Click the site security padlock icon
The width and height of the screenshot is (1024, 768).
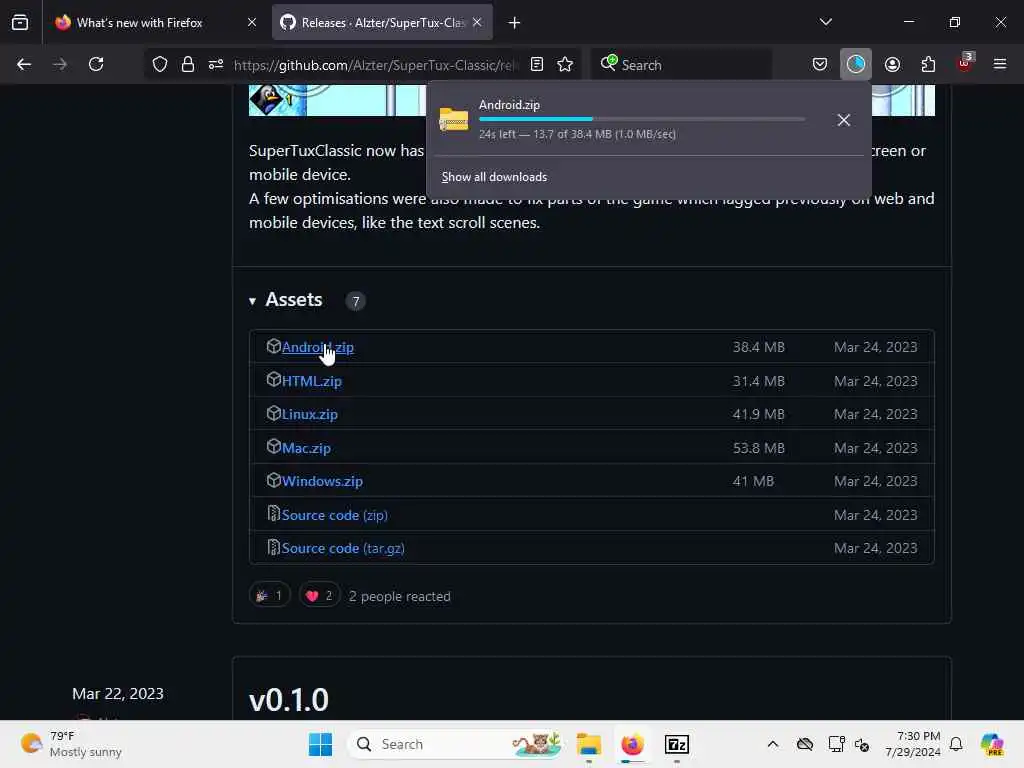point(188,64)
